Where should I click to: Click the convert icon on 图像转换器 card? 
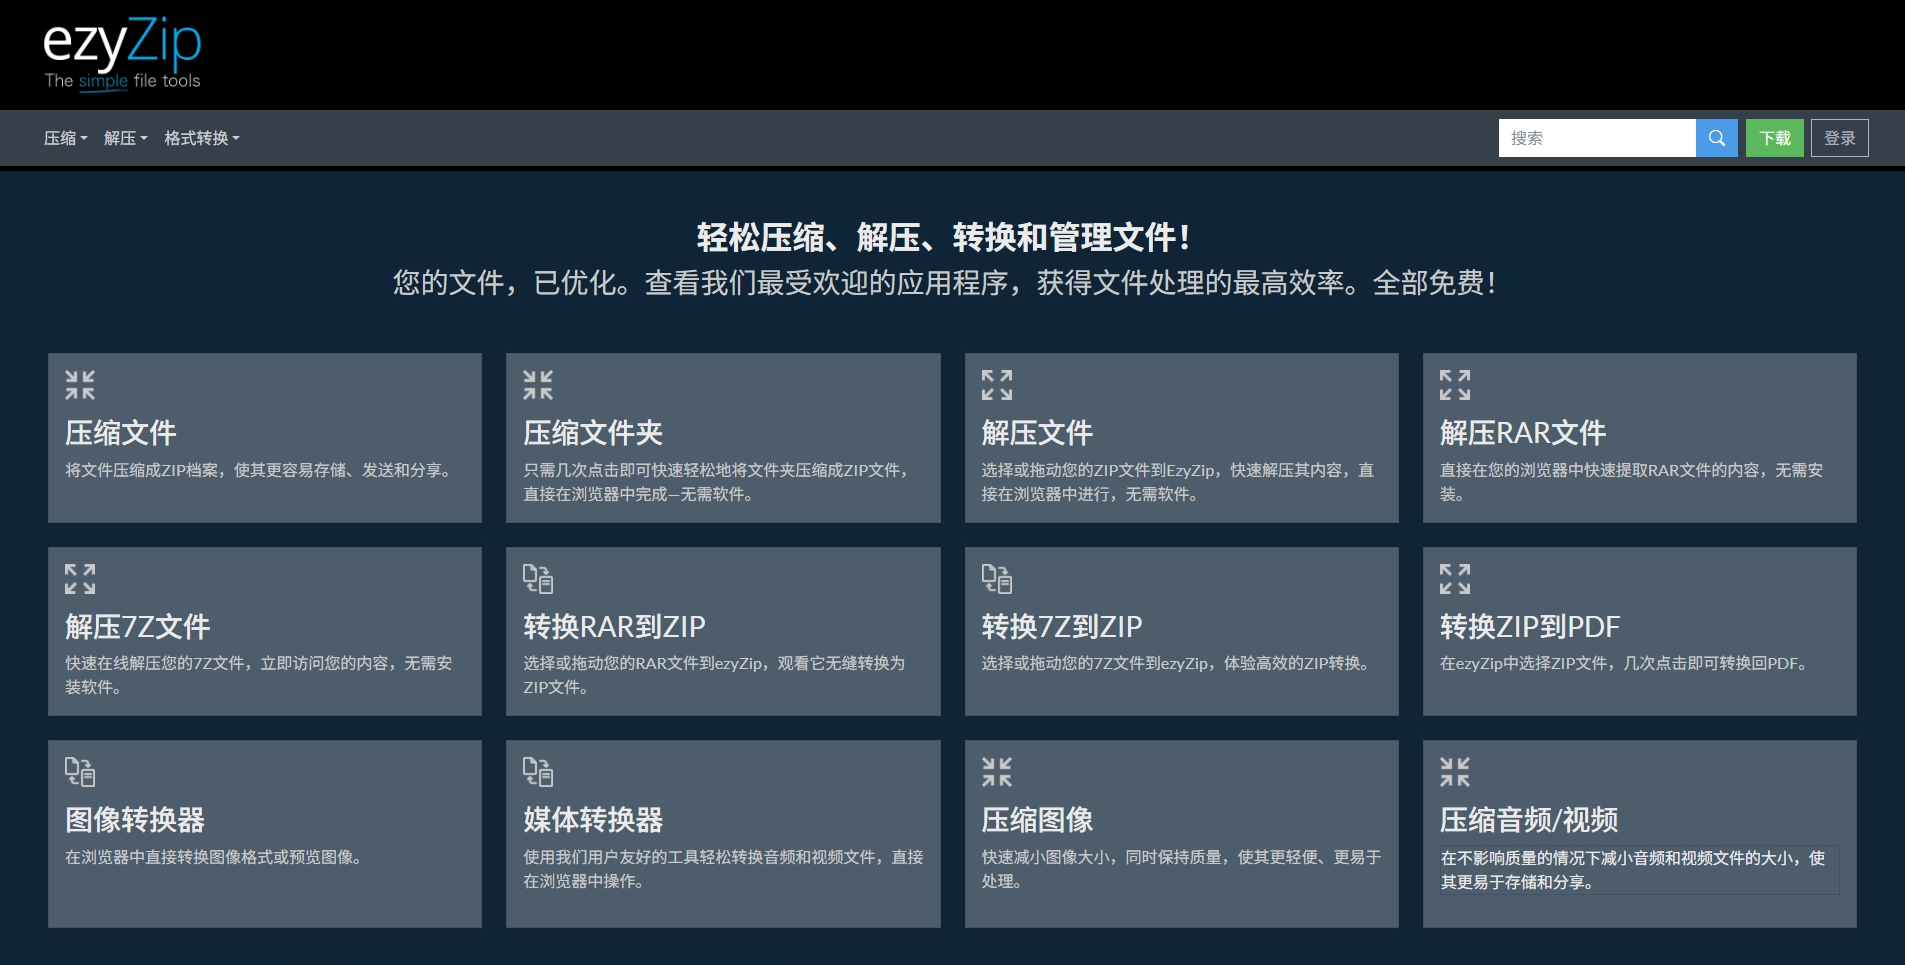pos(80,772)
